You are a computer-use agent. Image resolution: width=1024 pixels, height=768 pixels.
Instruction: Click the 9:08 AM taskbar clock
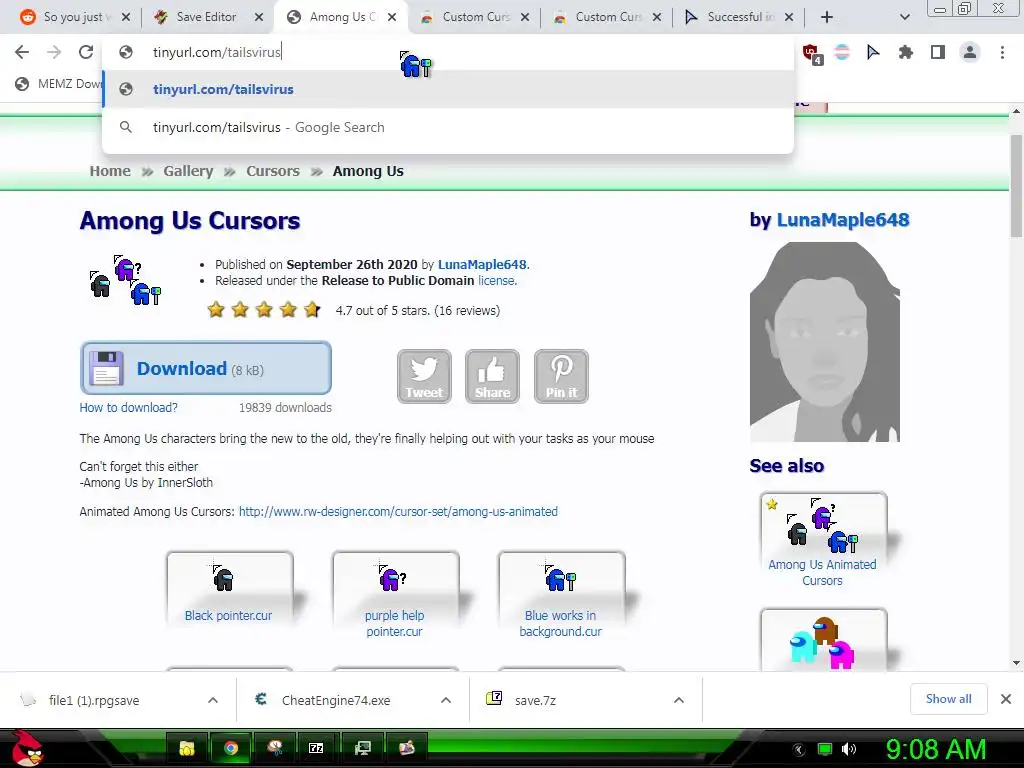click(935, 749)
